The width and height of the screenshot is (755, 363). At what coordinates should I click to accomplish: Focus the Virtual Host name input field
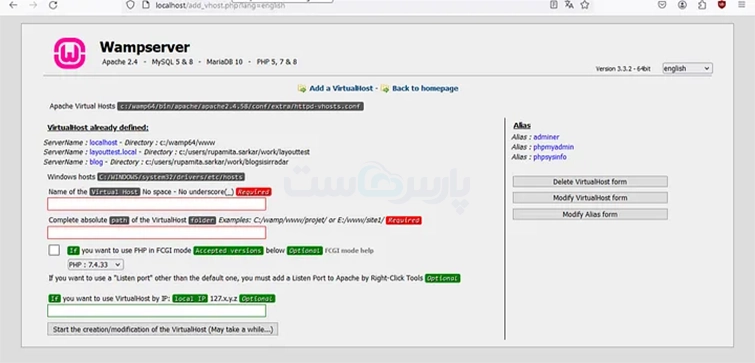click(x=156, y=204)
